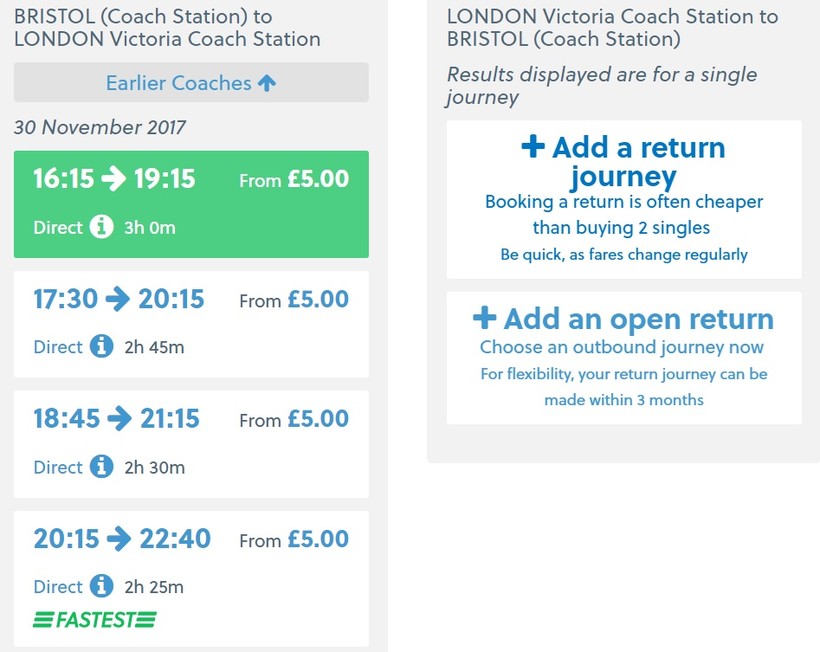Select the 17:30 to 20:15 coach

[x=190, y=323]
